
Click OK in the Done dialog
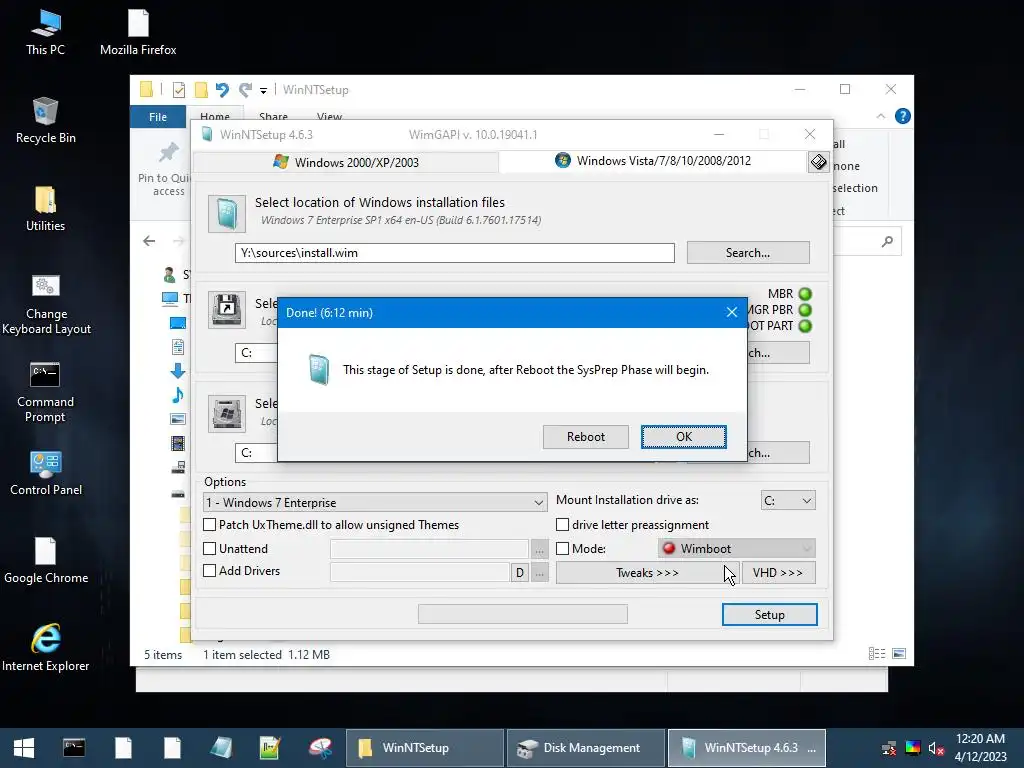tap(684, 437)
